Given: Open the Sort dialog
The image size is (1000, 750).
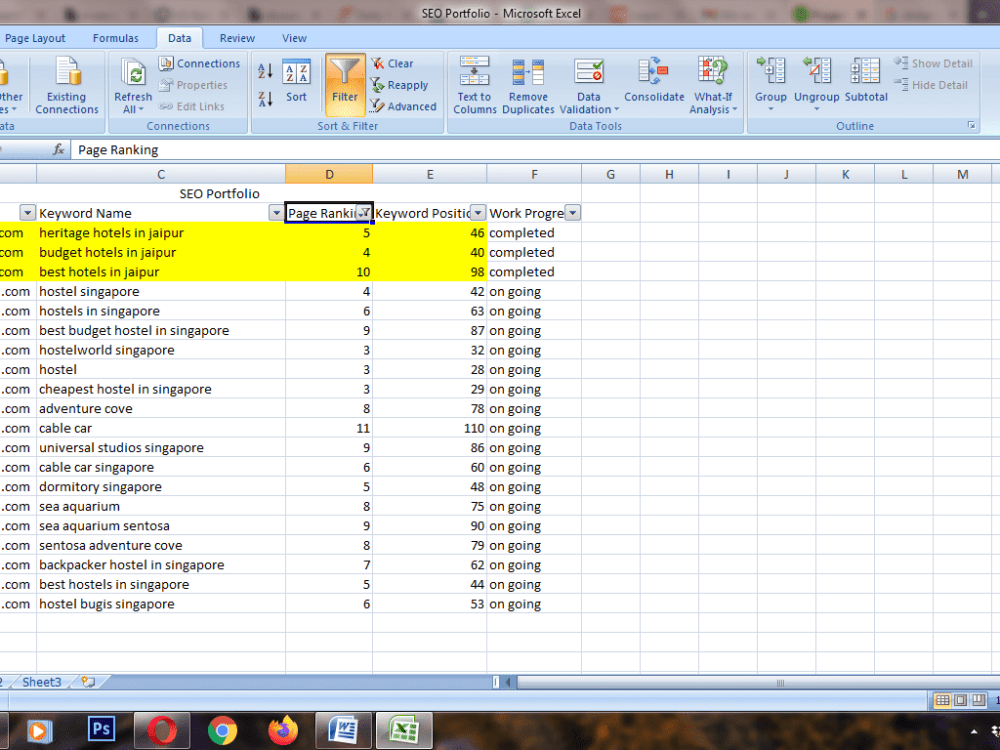Looking at the screenshot, I should click(x=297, y=82).
